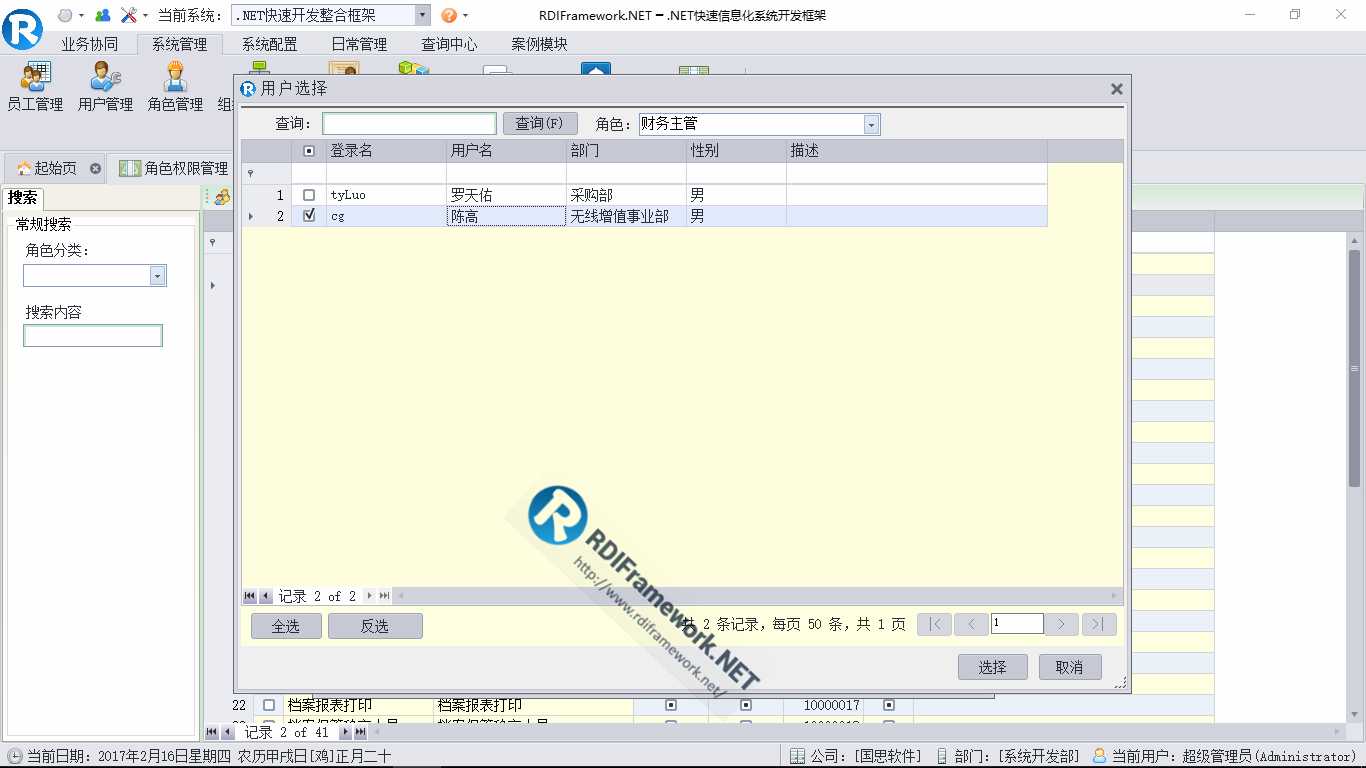Open dropdown arrow next to grey ball icon
This screenshot has width=1366, height=768.
coord(81,16)
